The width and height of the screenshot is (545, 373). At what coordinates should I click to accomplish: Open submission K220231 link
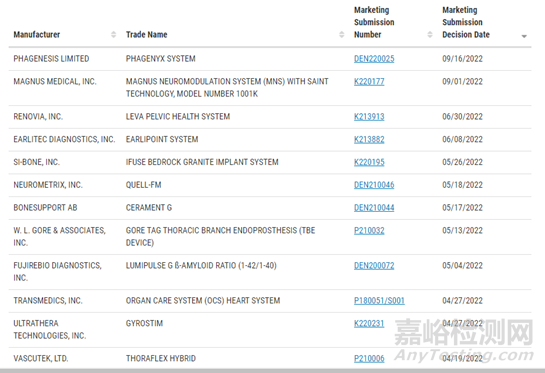click(x=369, y=324)
